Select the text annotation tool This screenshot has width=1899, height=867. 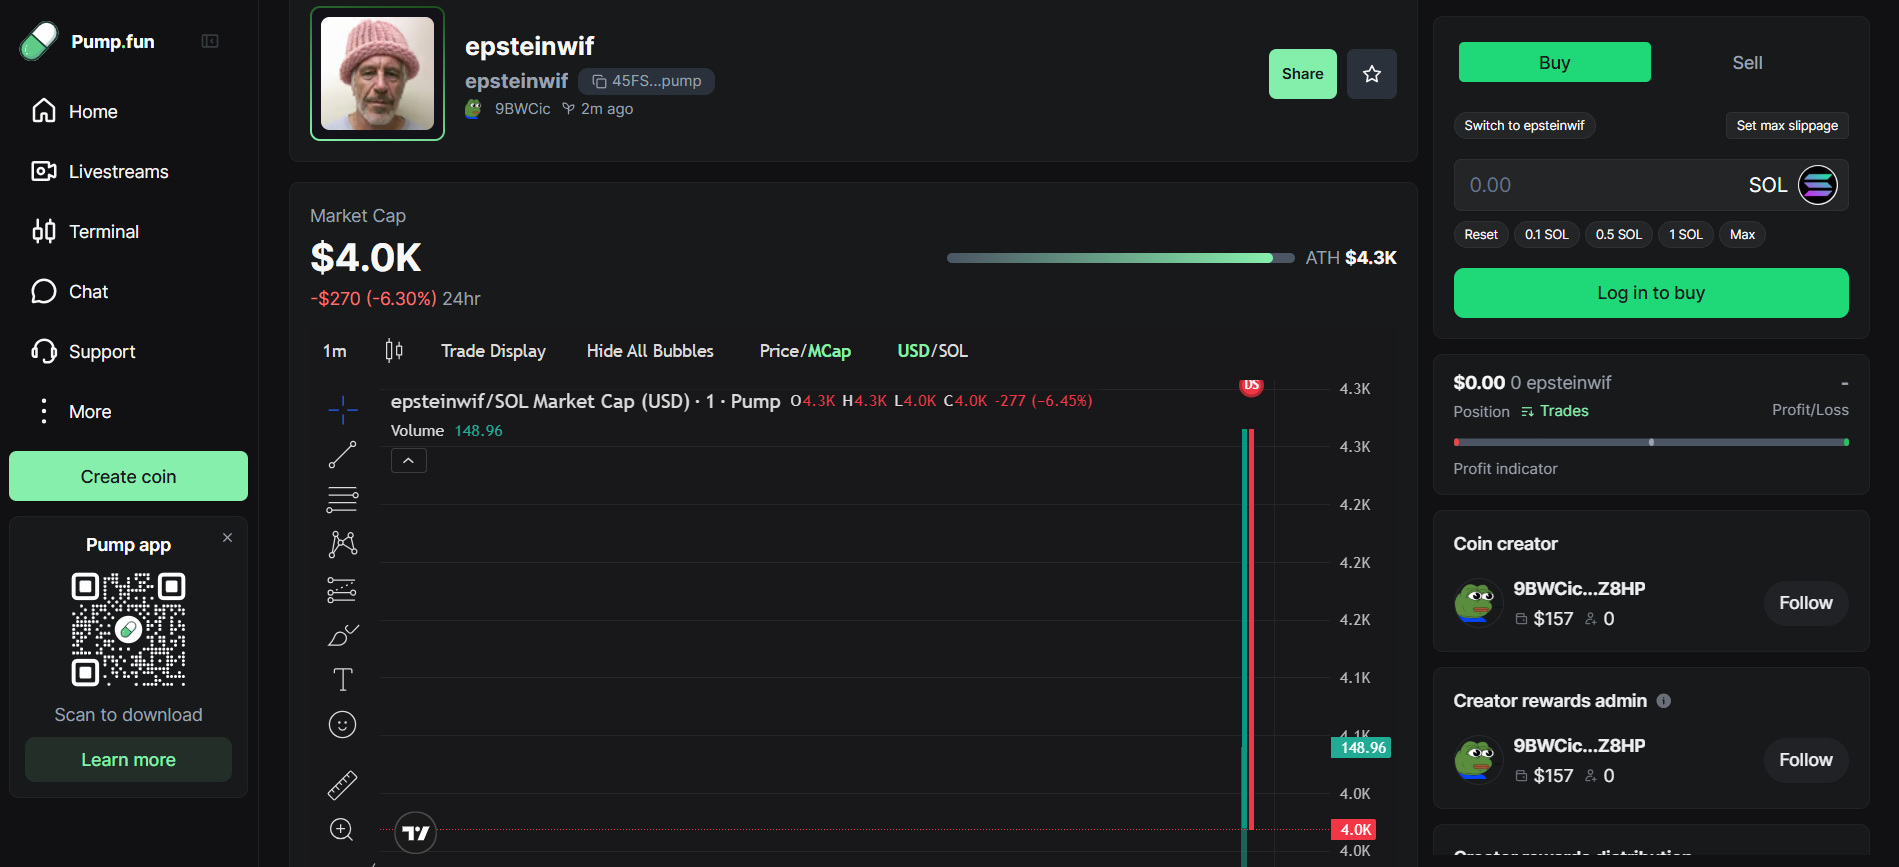click(x=343, y=680)
